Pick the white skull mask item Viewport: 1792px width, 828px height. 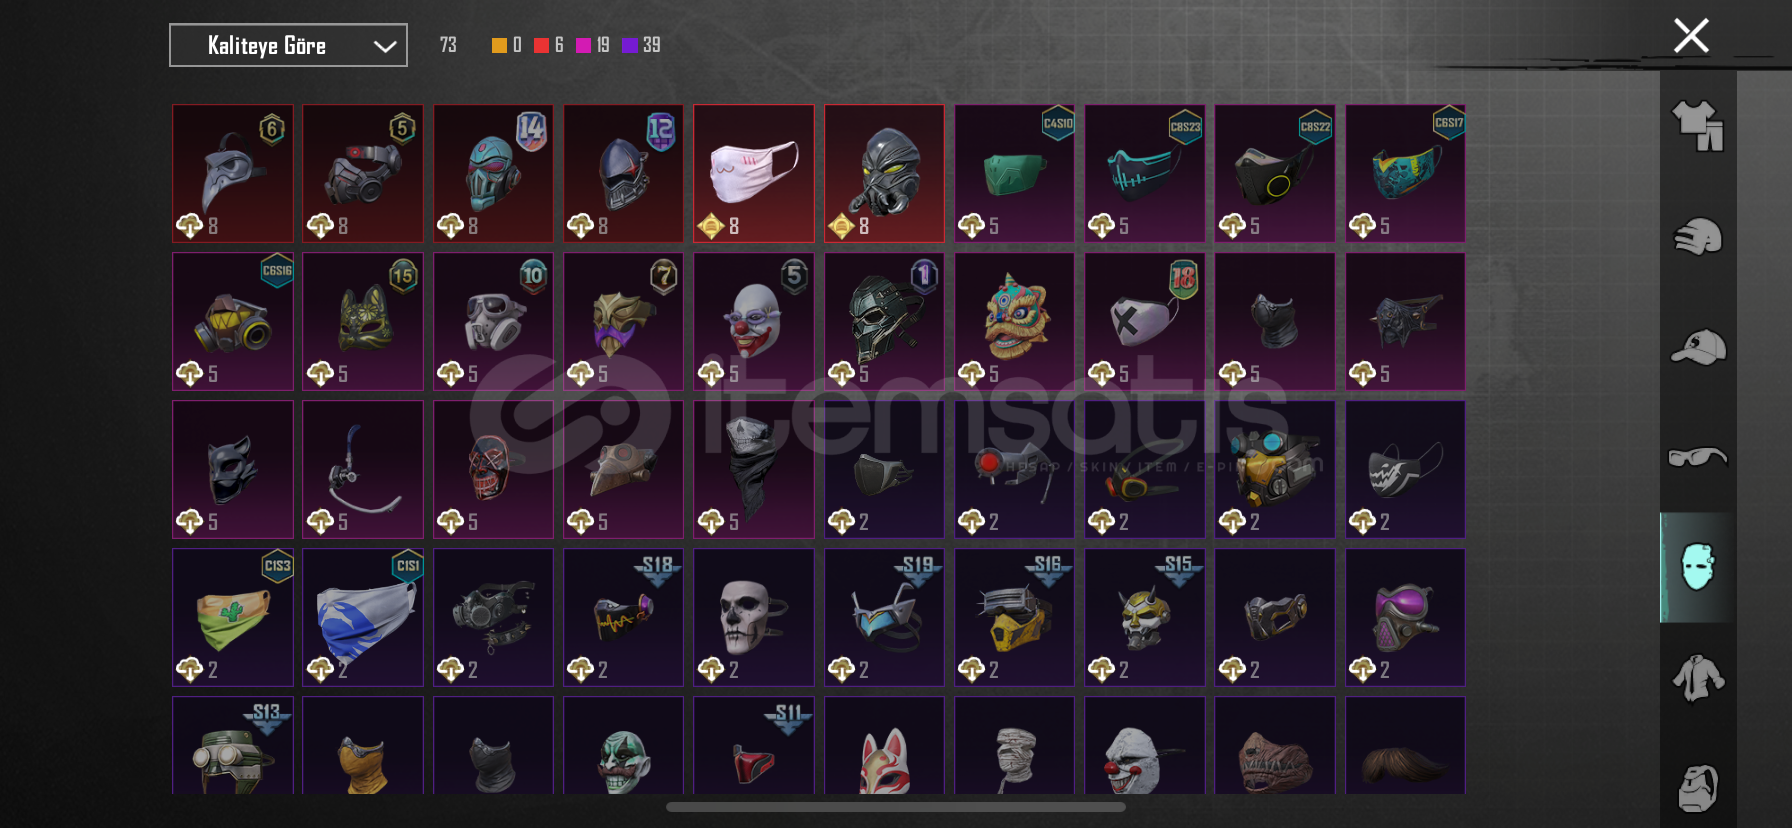754,617
